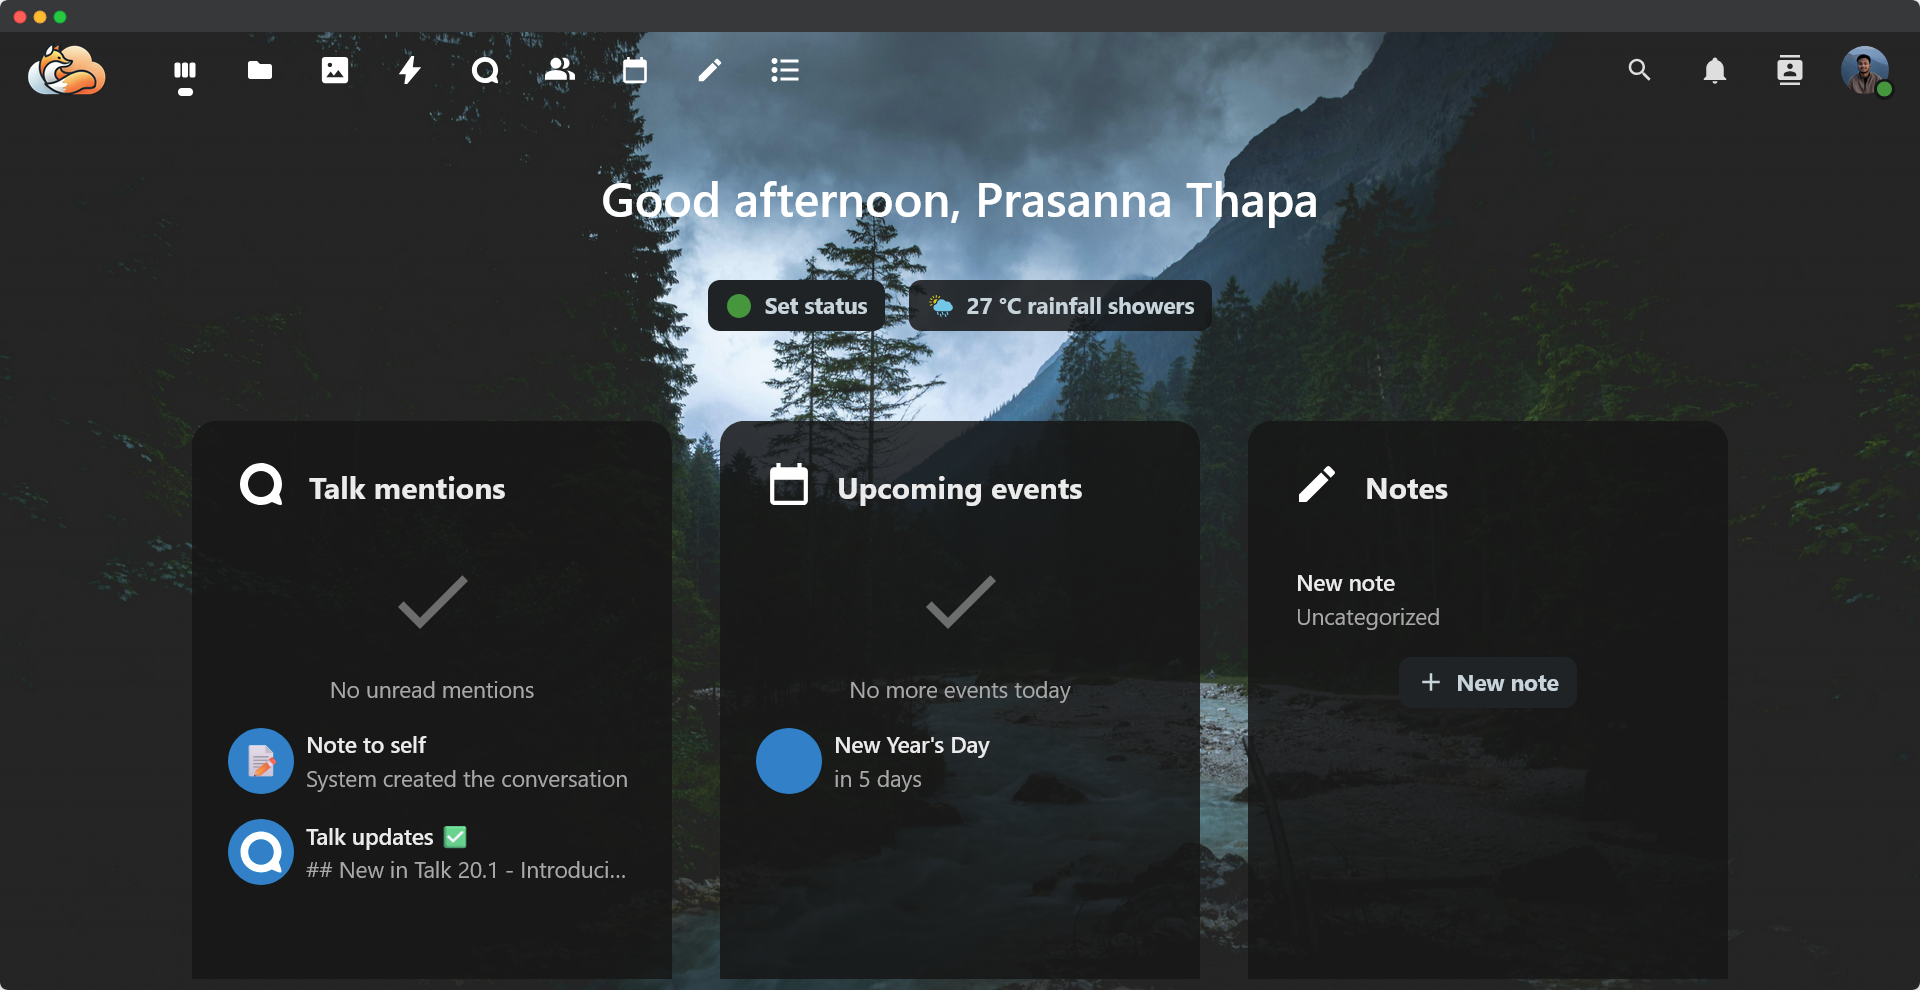The height and width of the screenshot is (990, 1920).
Task: Click the Notes widget heading
Action: 1407,488
